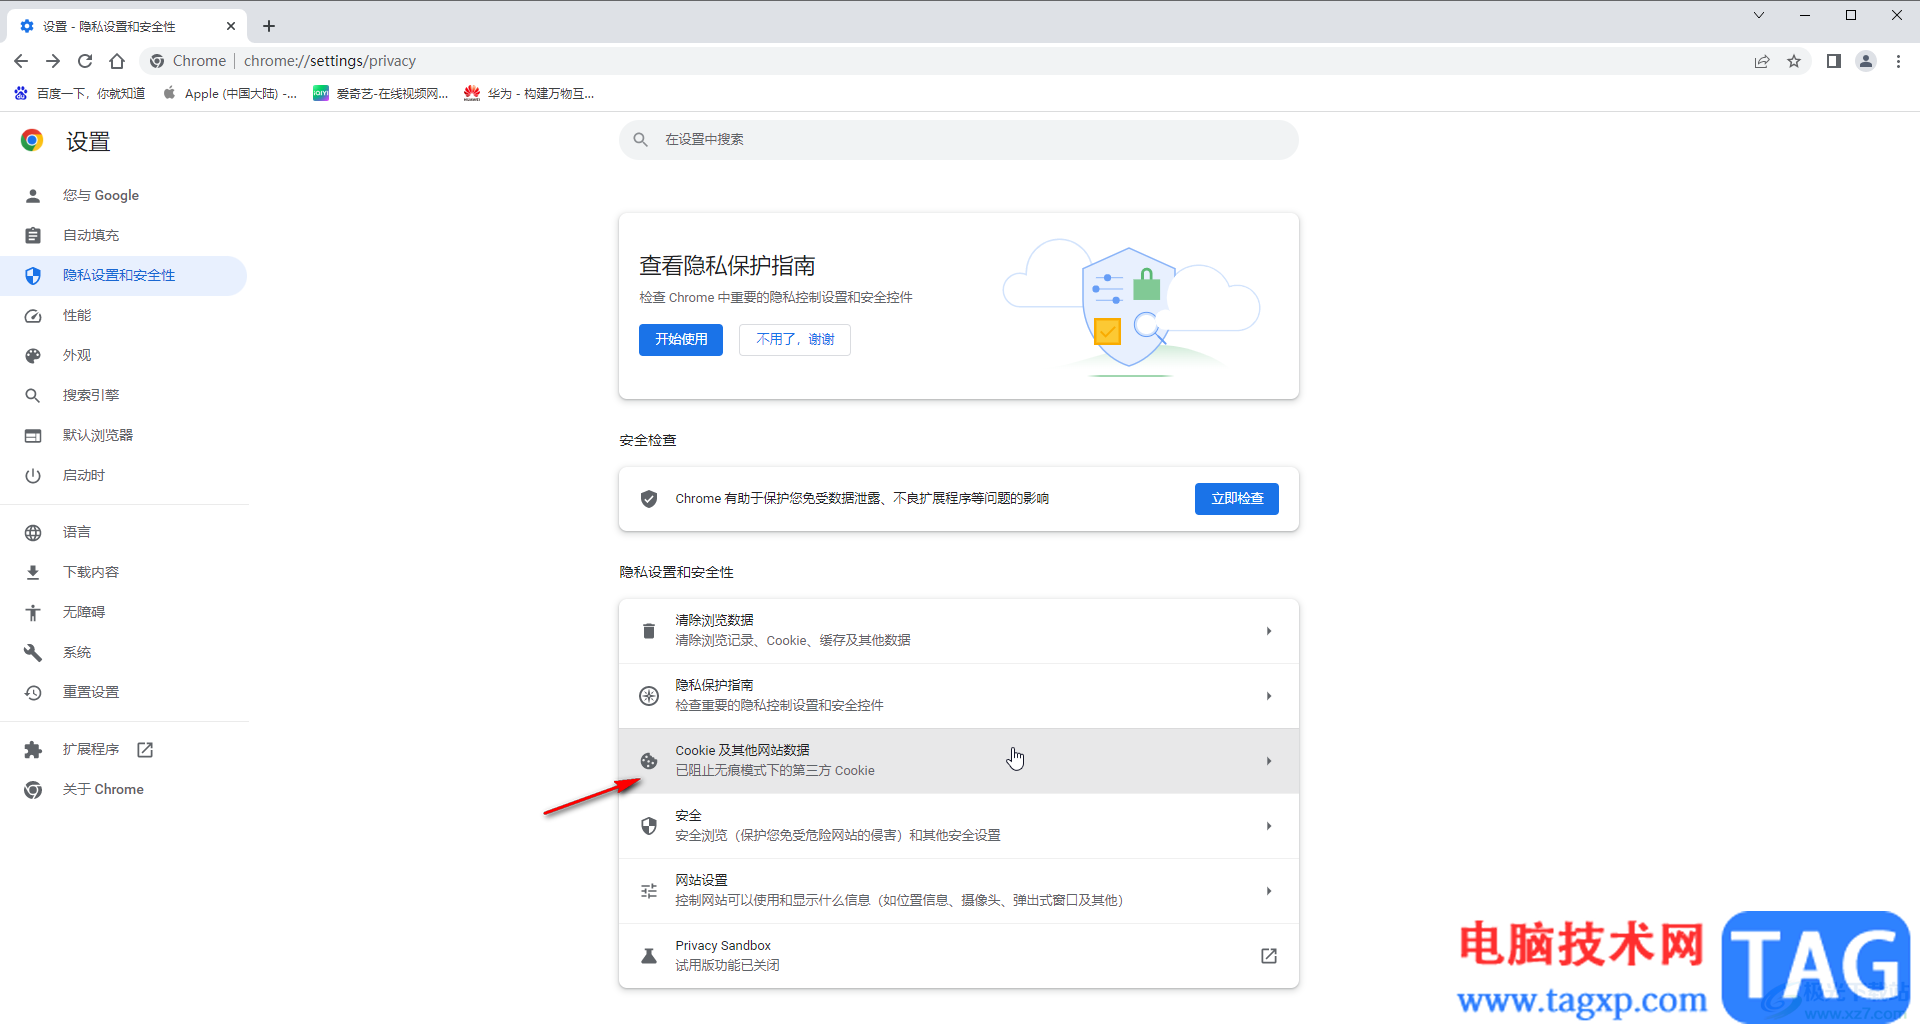Viewport: 1920px width, 1030px height.
Task: Open Cookie 及其他网站数据 row
Action: click(958, 761)
